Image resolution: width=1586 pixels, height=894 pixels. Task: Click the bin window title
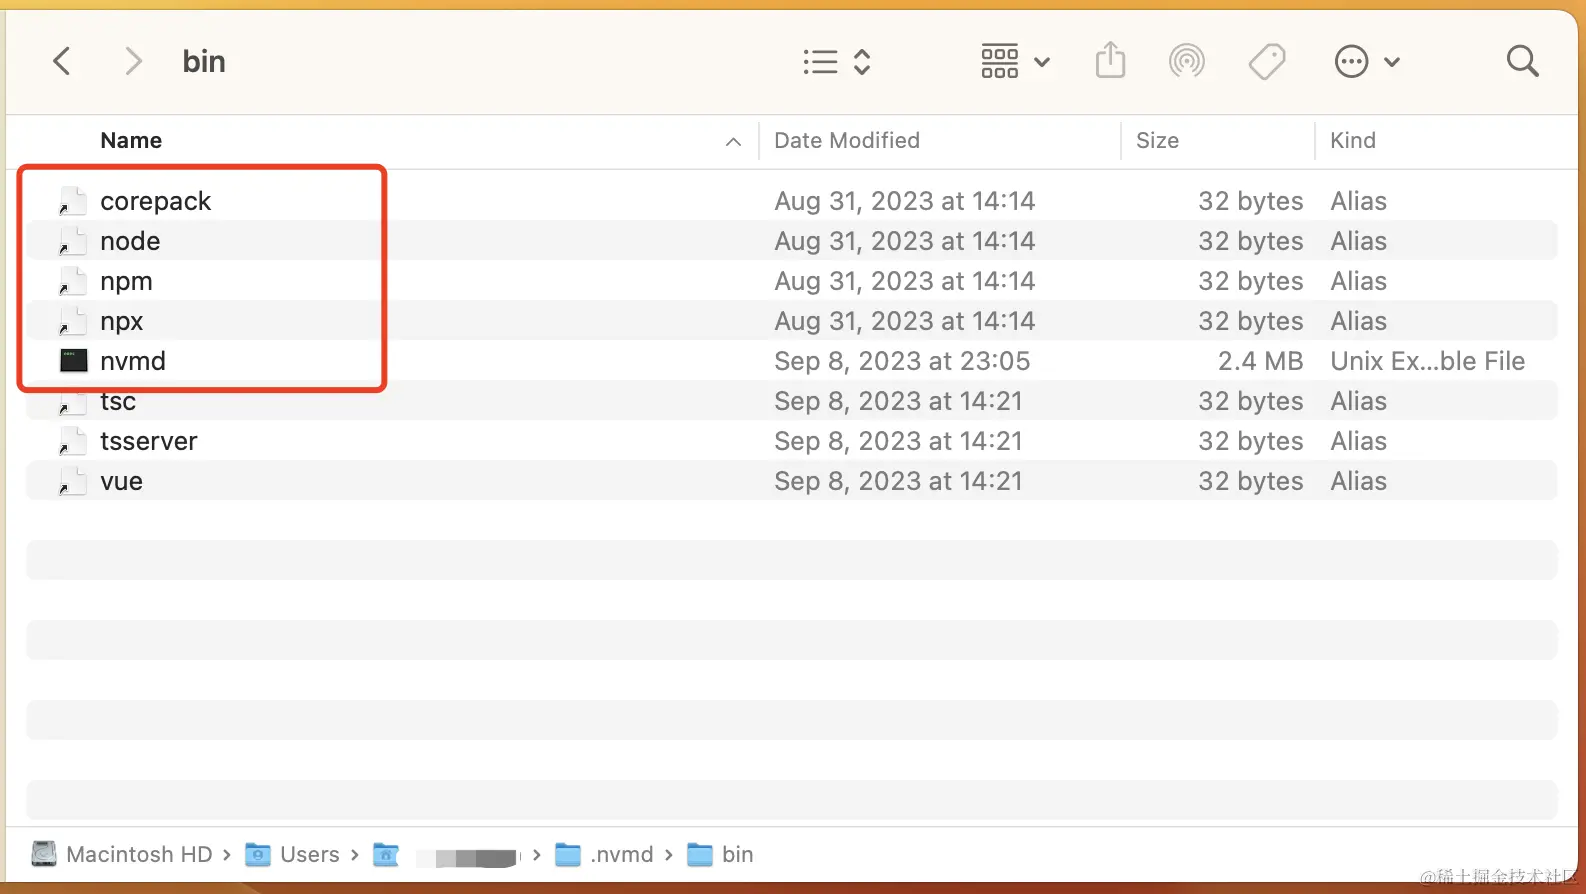(204, 62)
